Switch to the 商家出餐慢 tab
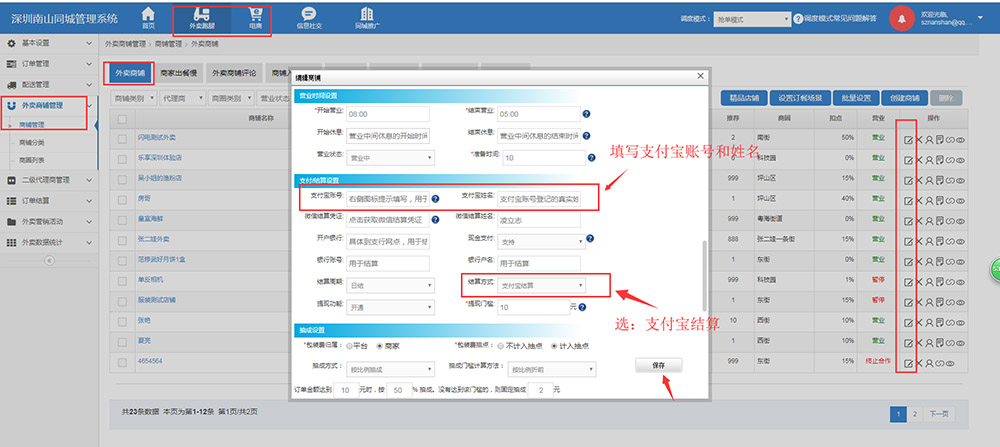Viewport: 1000px width, 447px height. pos(179,73)
